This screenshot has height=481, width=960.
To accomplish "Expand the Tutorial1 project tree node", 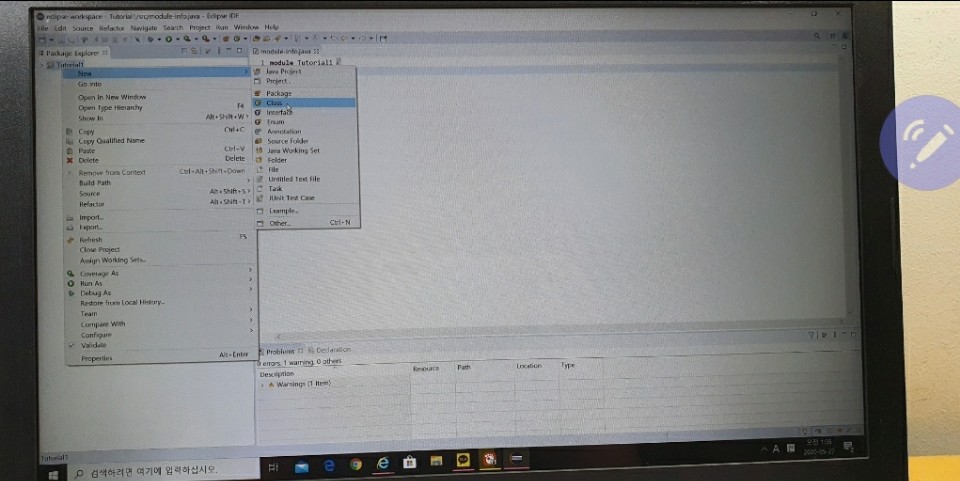I will coord(43,65).
